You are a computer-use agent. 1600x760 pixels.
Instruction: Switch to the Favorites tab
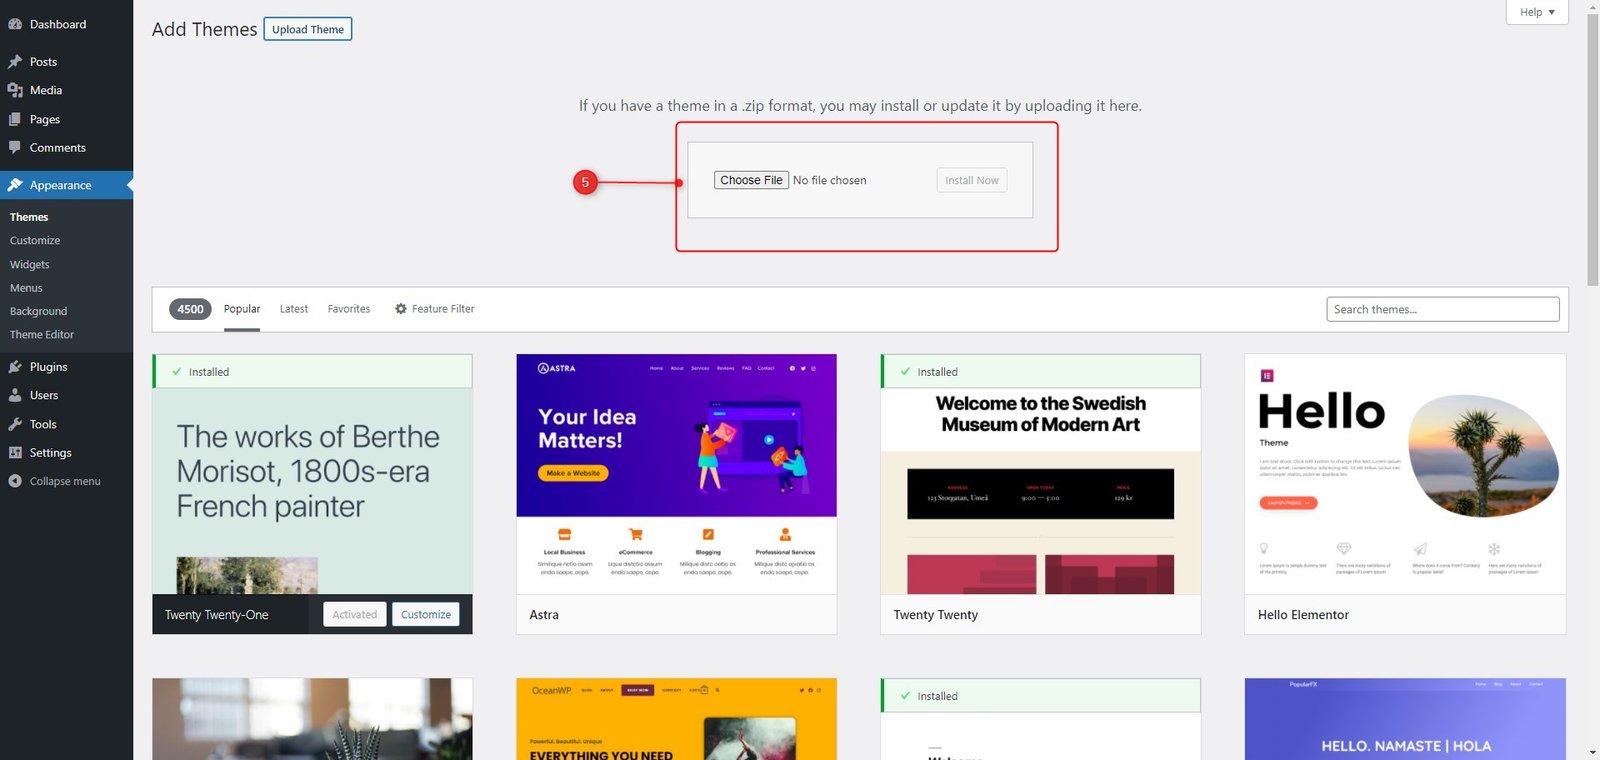(349, 309)
